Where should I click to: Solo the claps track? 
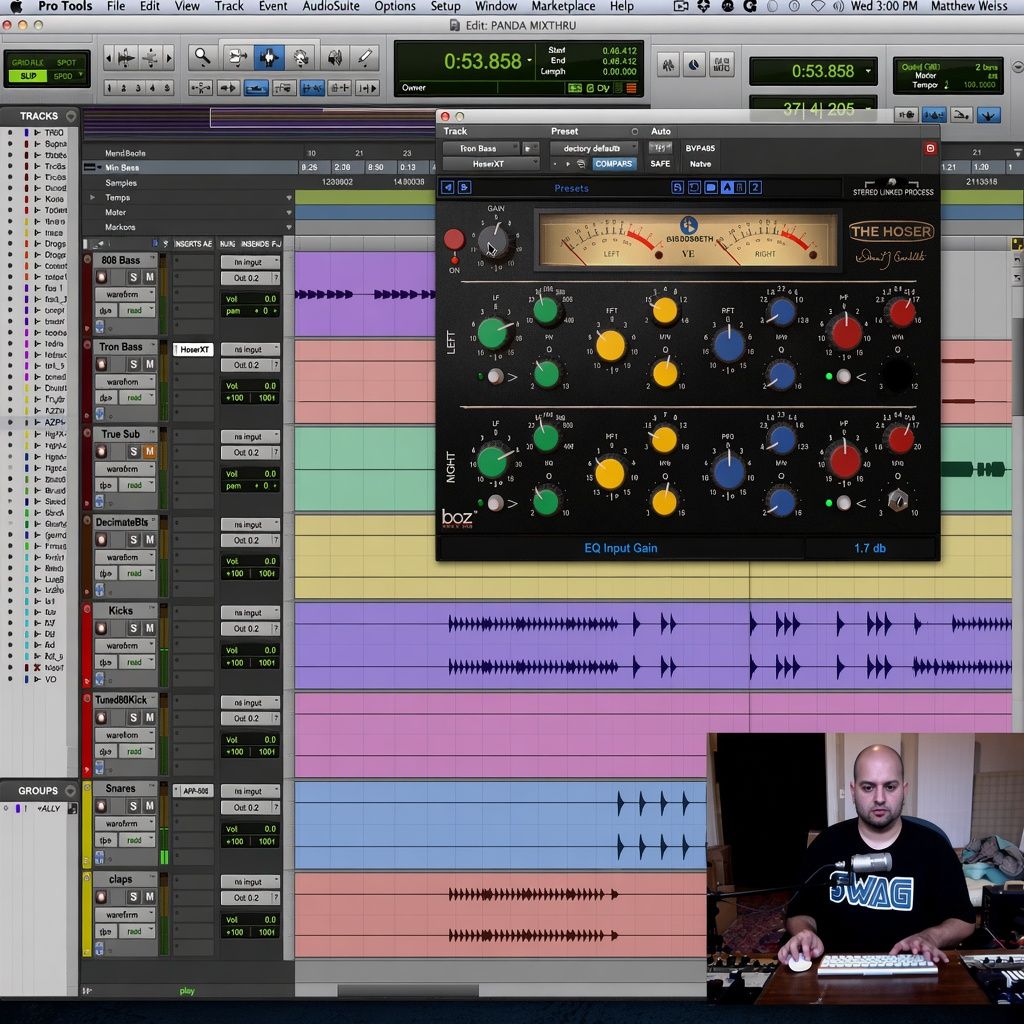133,897
